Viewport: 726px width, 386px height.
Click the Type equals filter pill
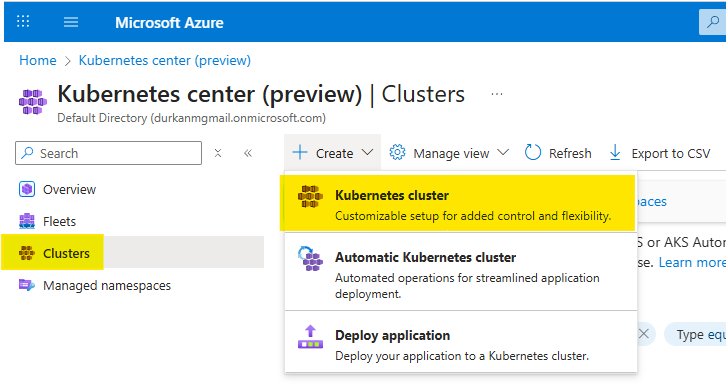point(695,334)
